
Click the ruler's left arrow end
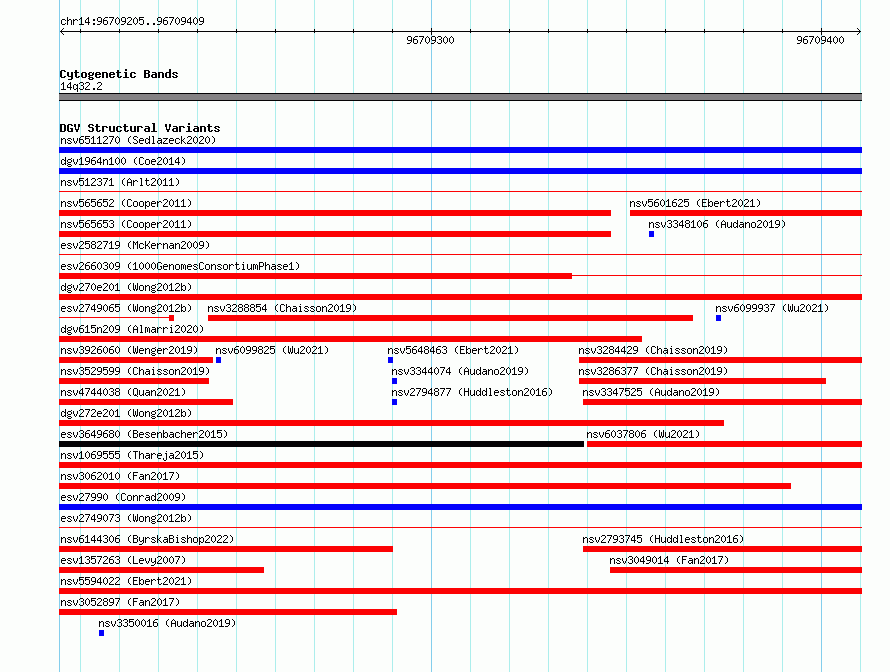coord(62,31)
